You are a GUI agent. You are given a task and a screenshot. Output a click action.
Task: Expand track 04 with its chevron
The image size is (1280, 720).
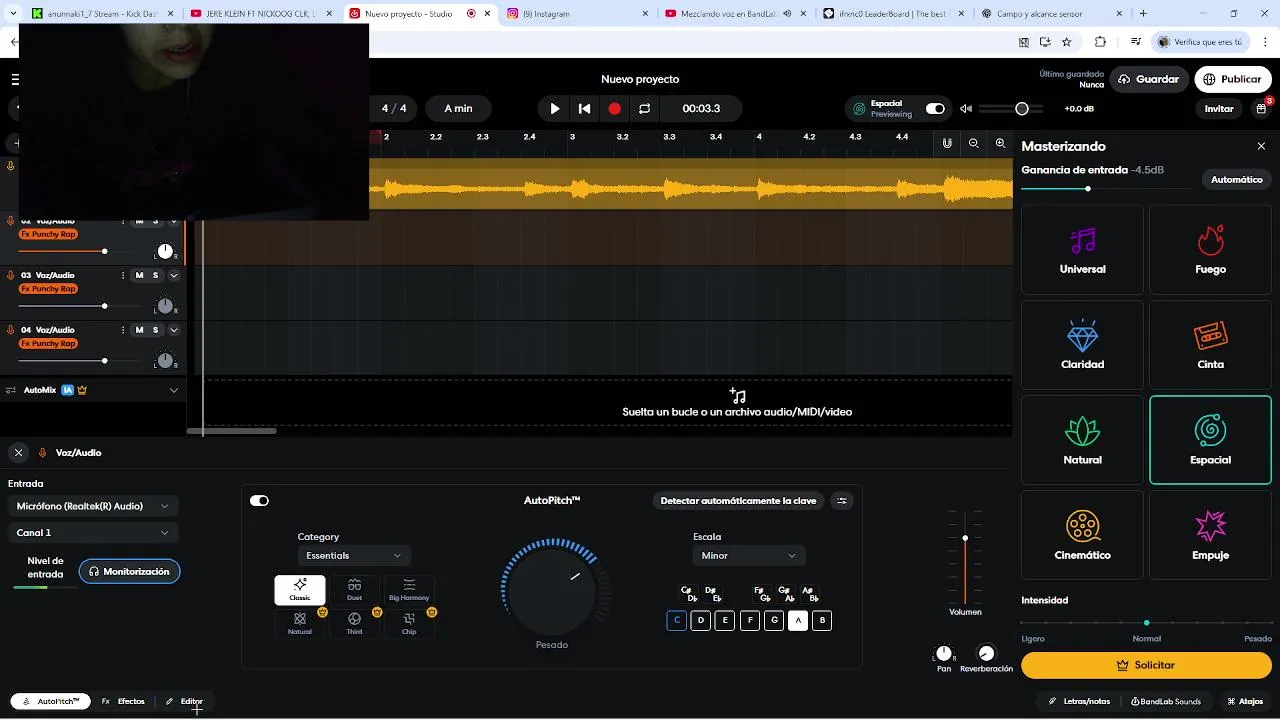(176, 330)
